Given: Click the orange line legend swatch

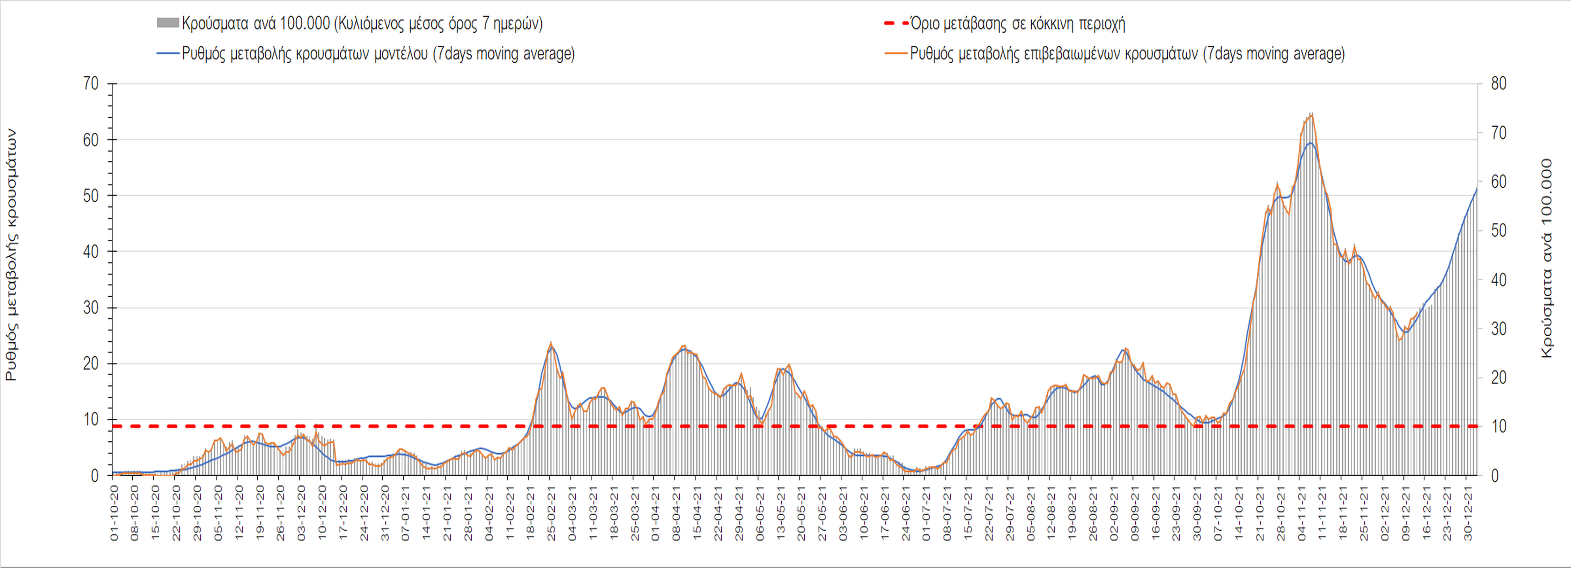Looking at the screenshot, I should click(895, 54).
